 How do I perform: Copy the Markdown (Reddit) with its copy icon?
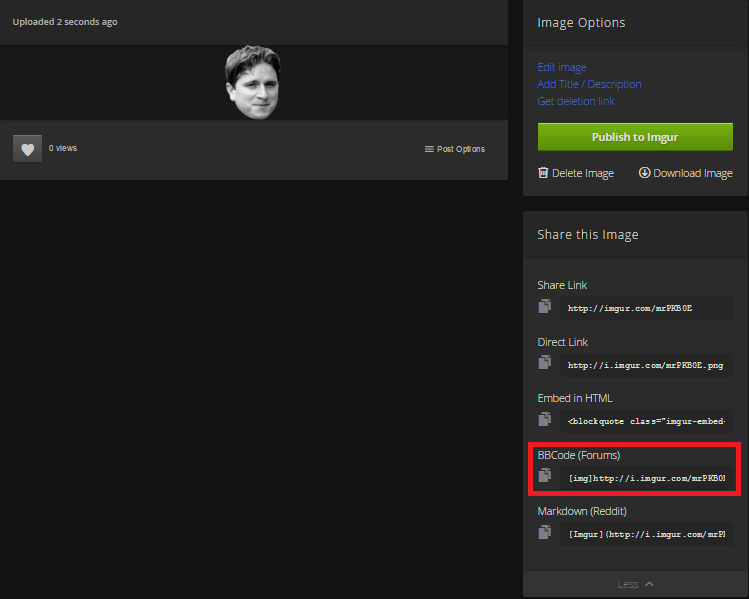tap(545, 532)
